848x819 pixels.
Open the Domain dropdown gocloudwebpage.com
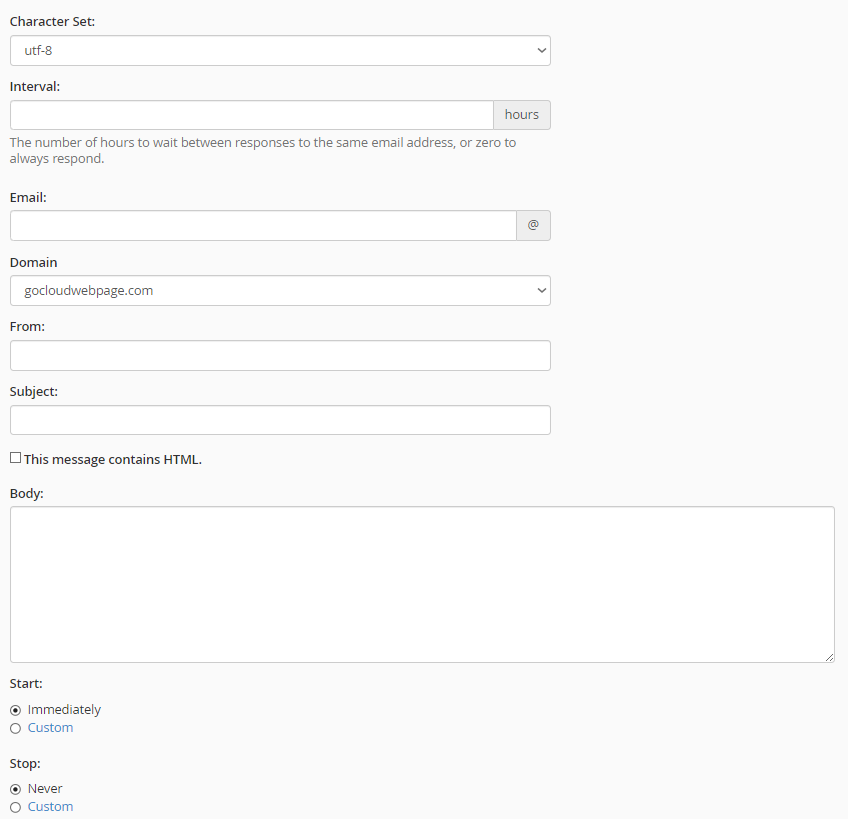point(280,290)
